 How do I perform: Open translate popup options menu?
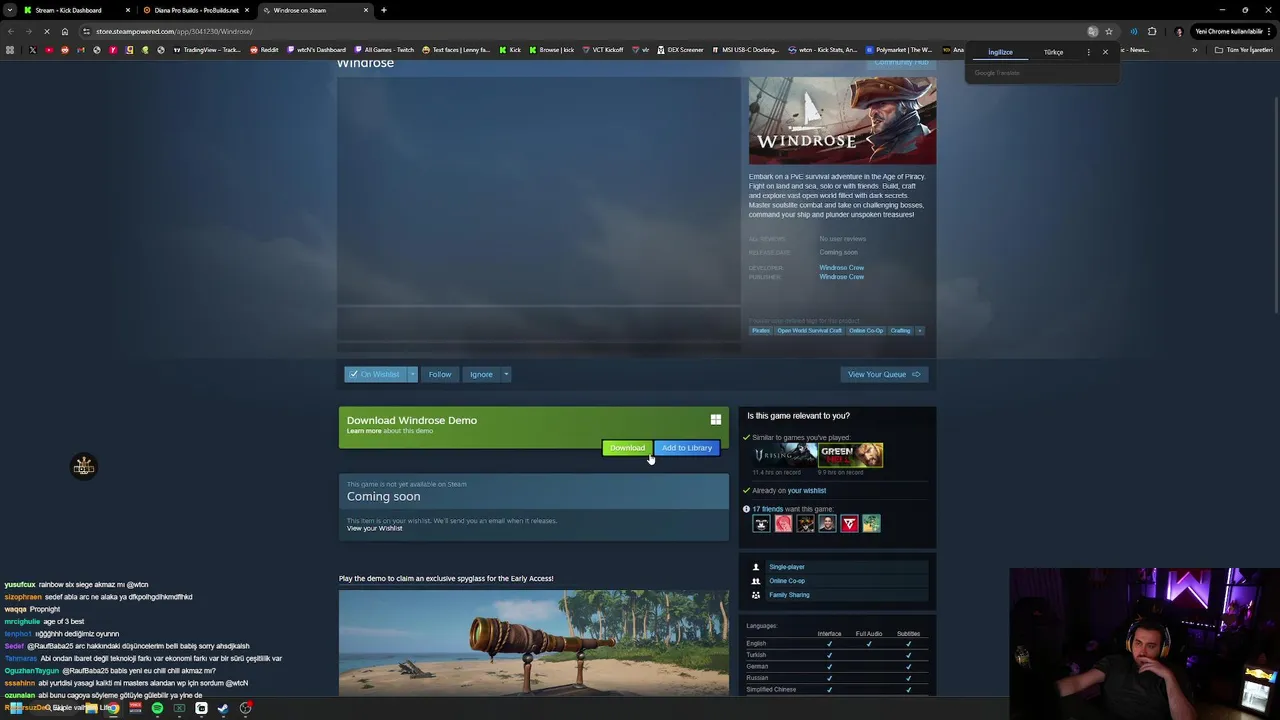point(1089,52)
